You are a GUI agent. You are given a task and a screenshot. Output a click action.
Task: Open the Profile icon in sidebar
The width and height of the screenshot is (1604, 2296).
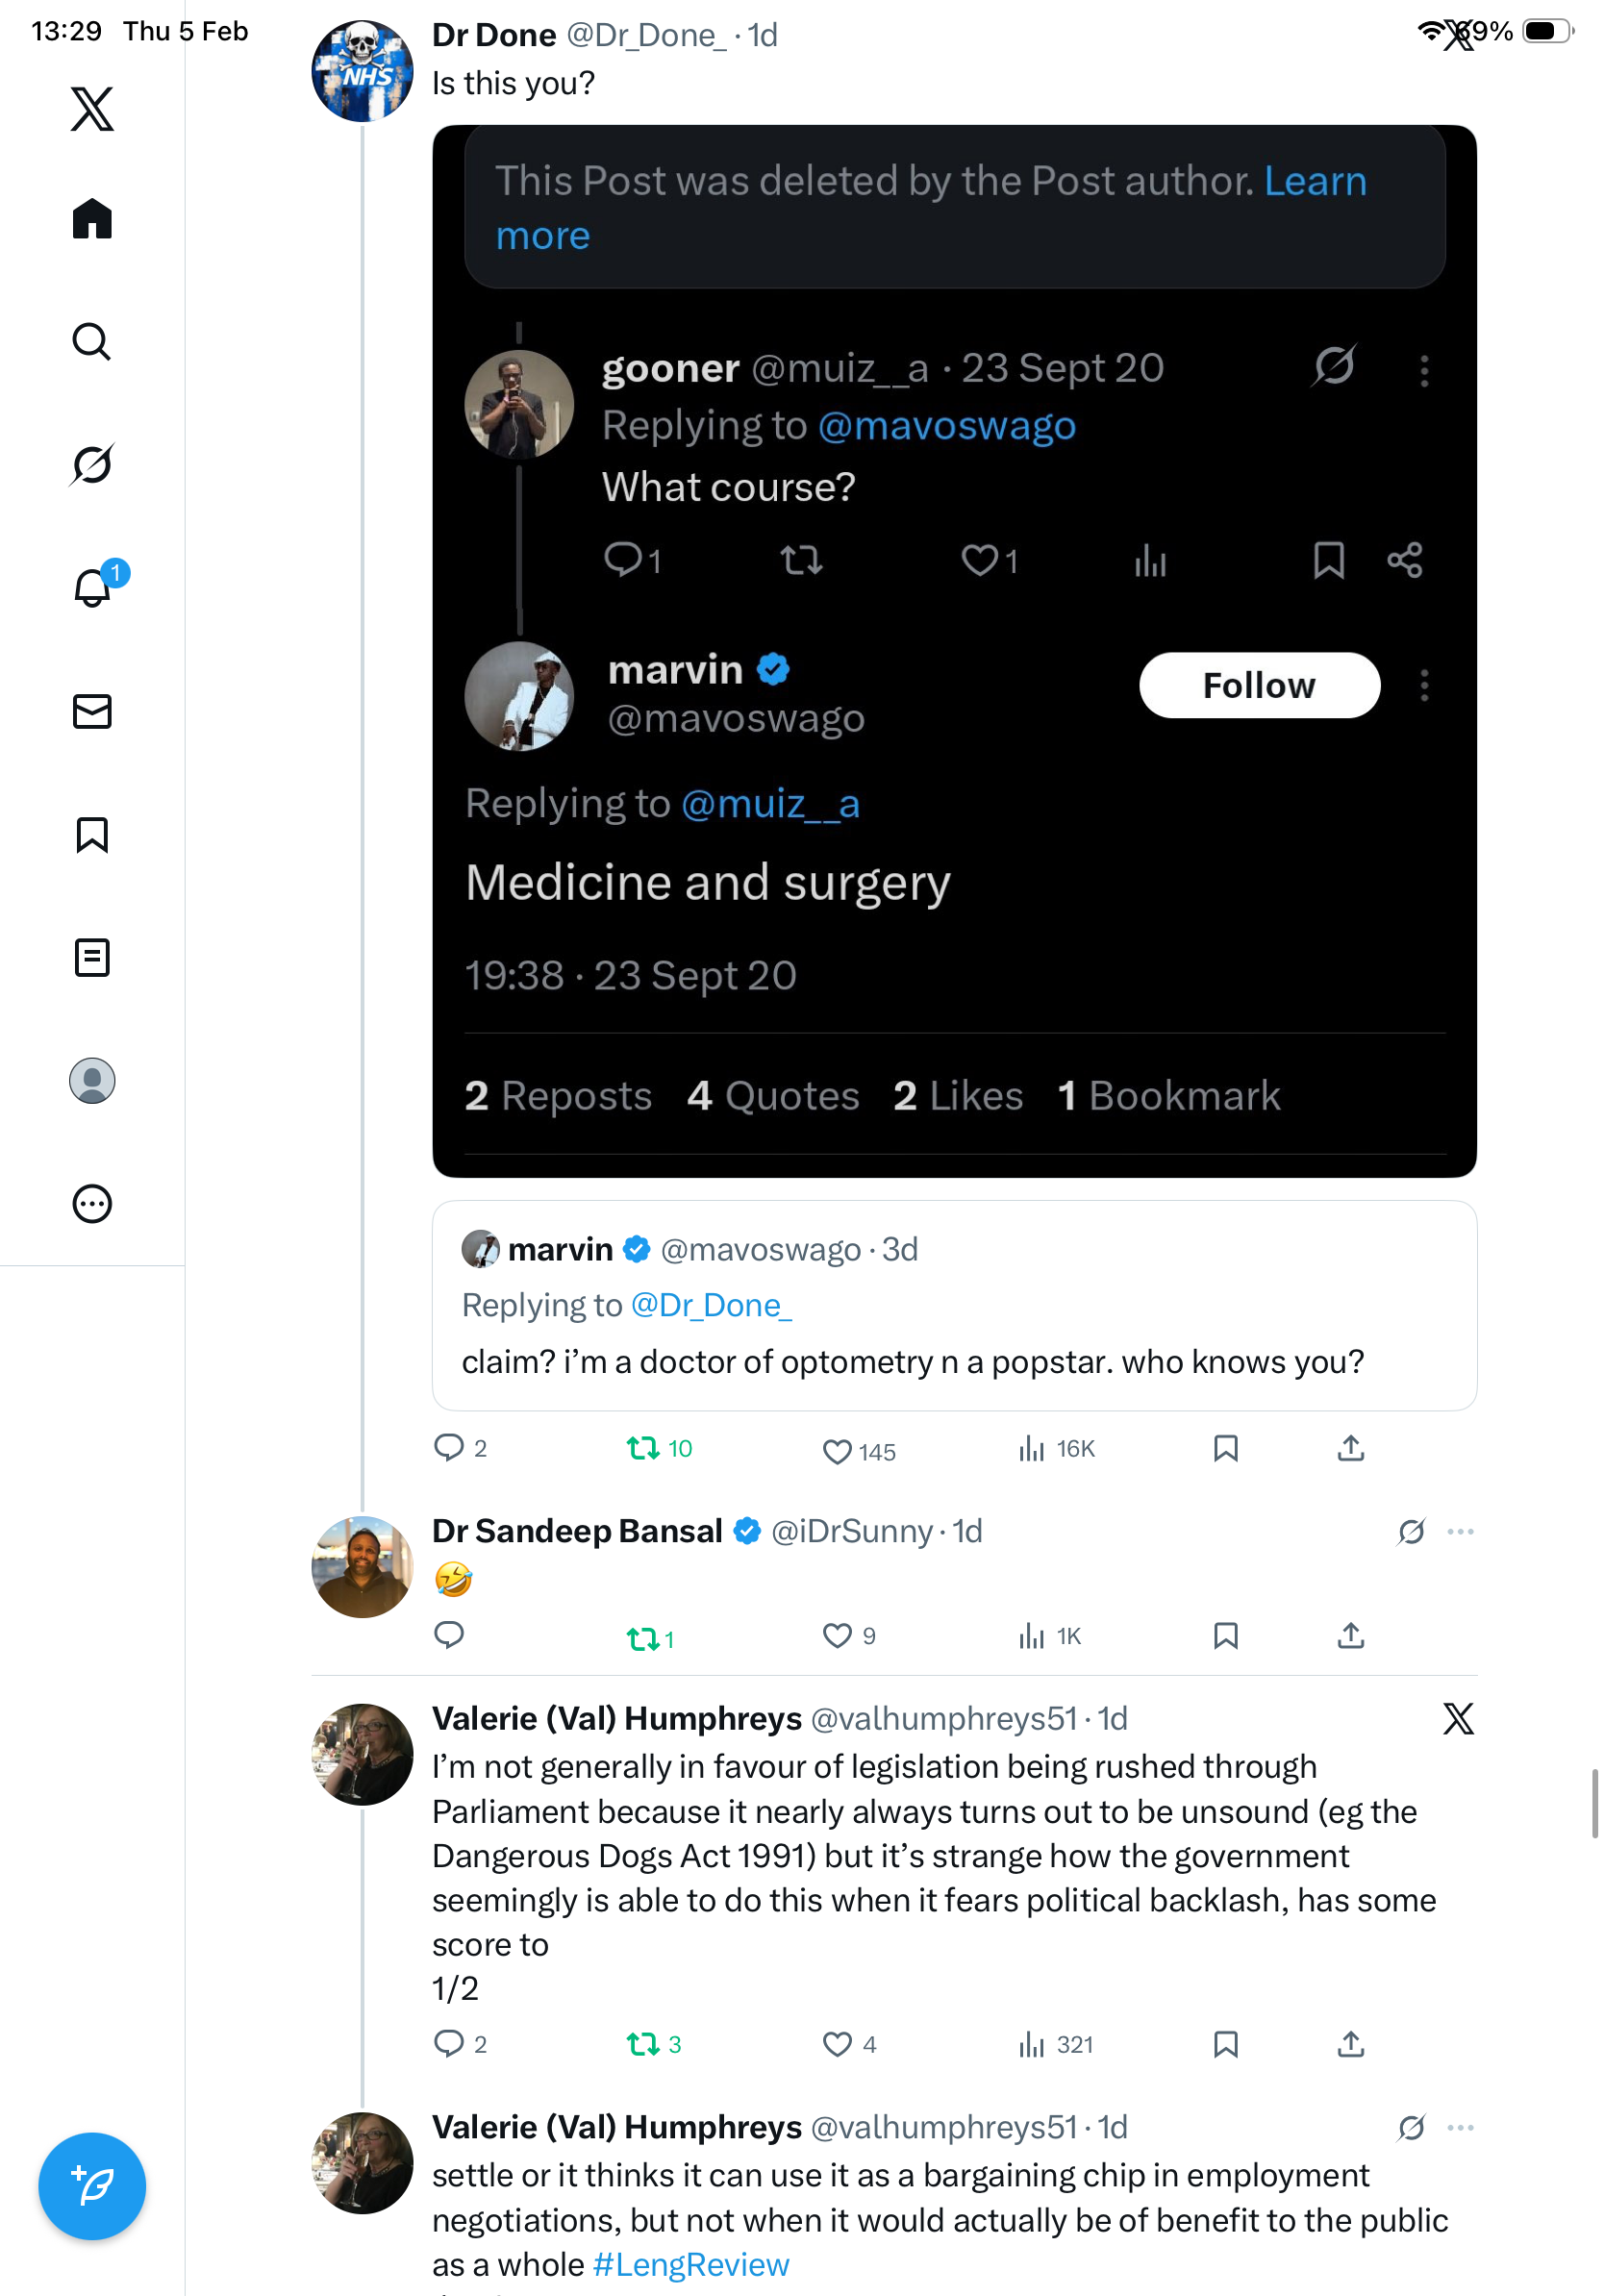(x=92, y=1081)
